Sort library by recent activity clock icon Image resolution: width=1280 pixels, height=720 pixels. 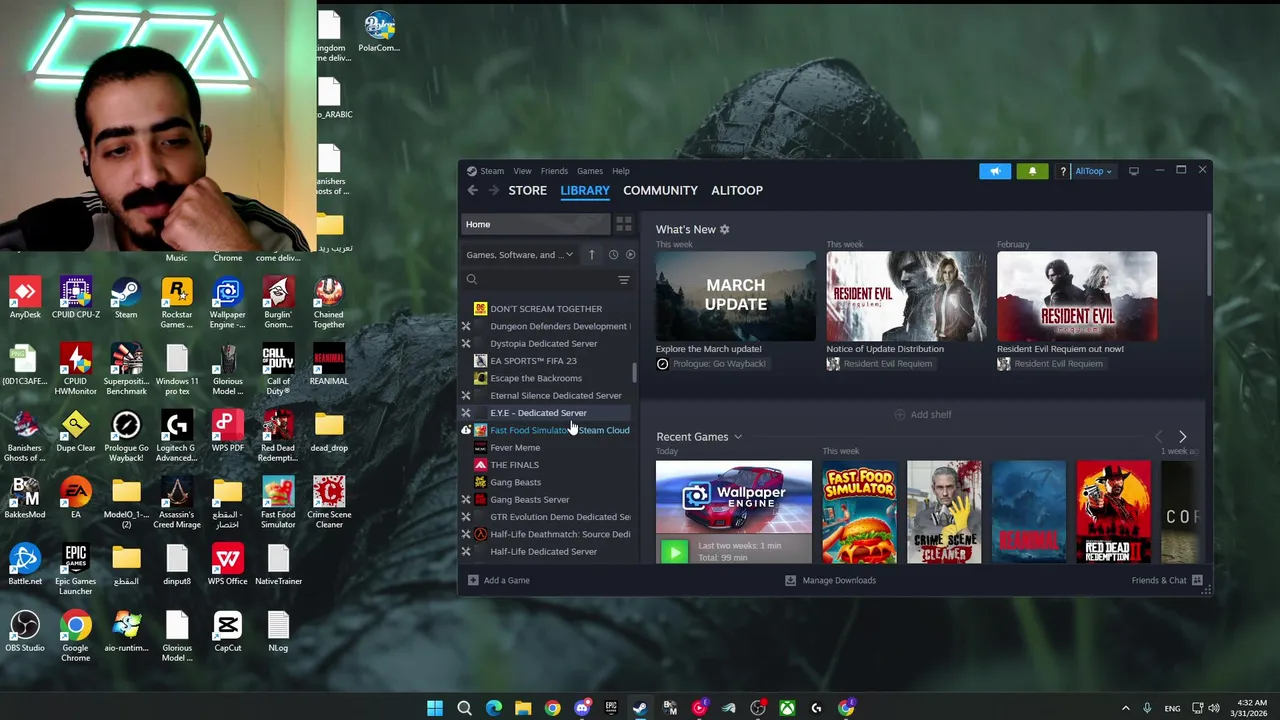(613, 255)
